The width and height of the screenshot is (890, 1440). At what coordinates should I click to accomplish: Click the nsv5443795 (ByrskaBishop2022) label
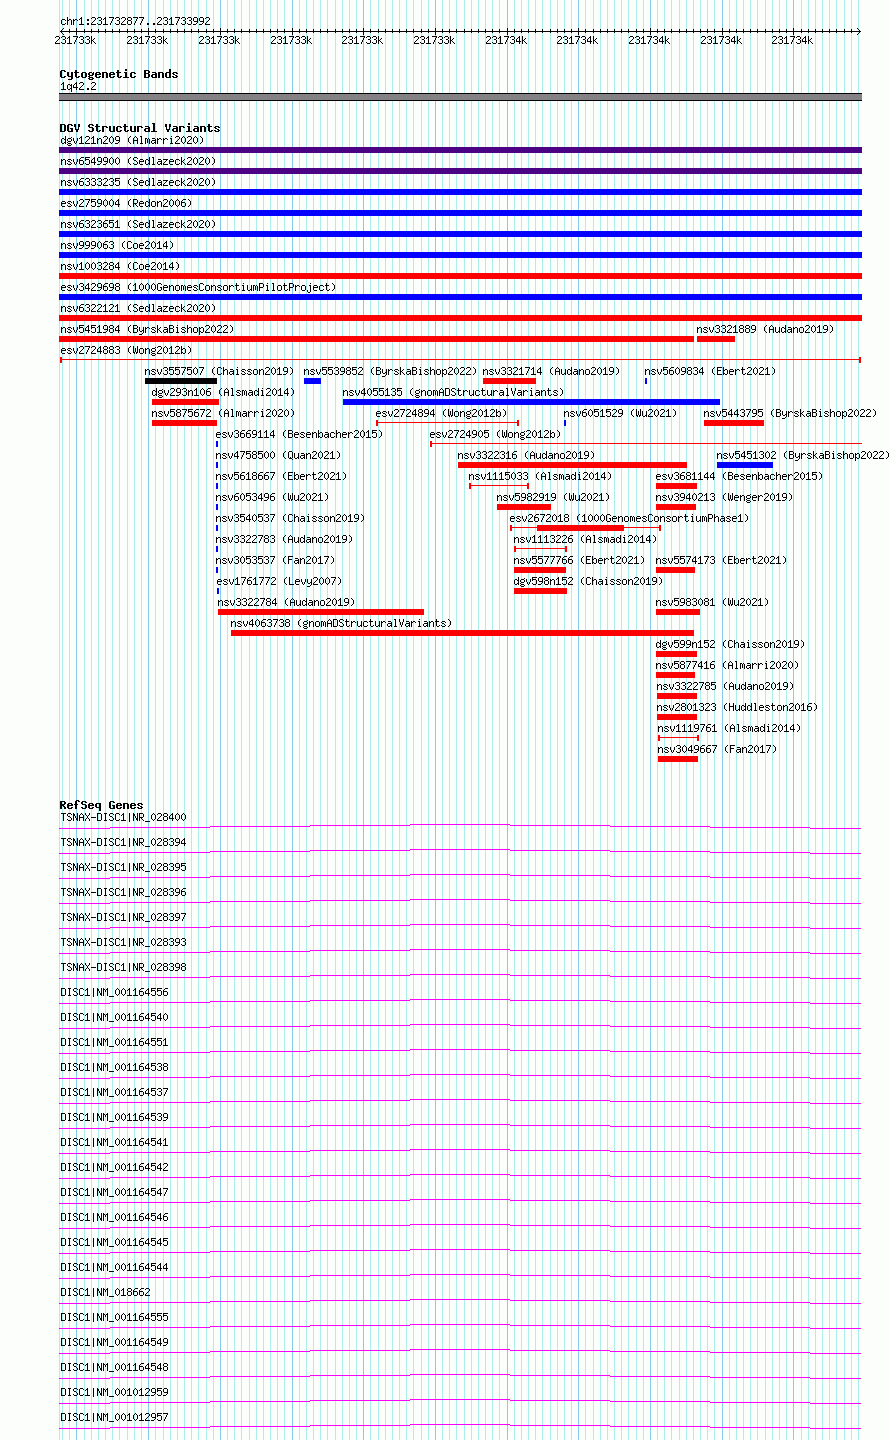click(x=790, y=413)
